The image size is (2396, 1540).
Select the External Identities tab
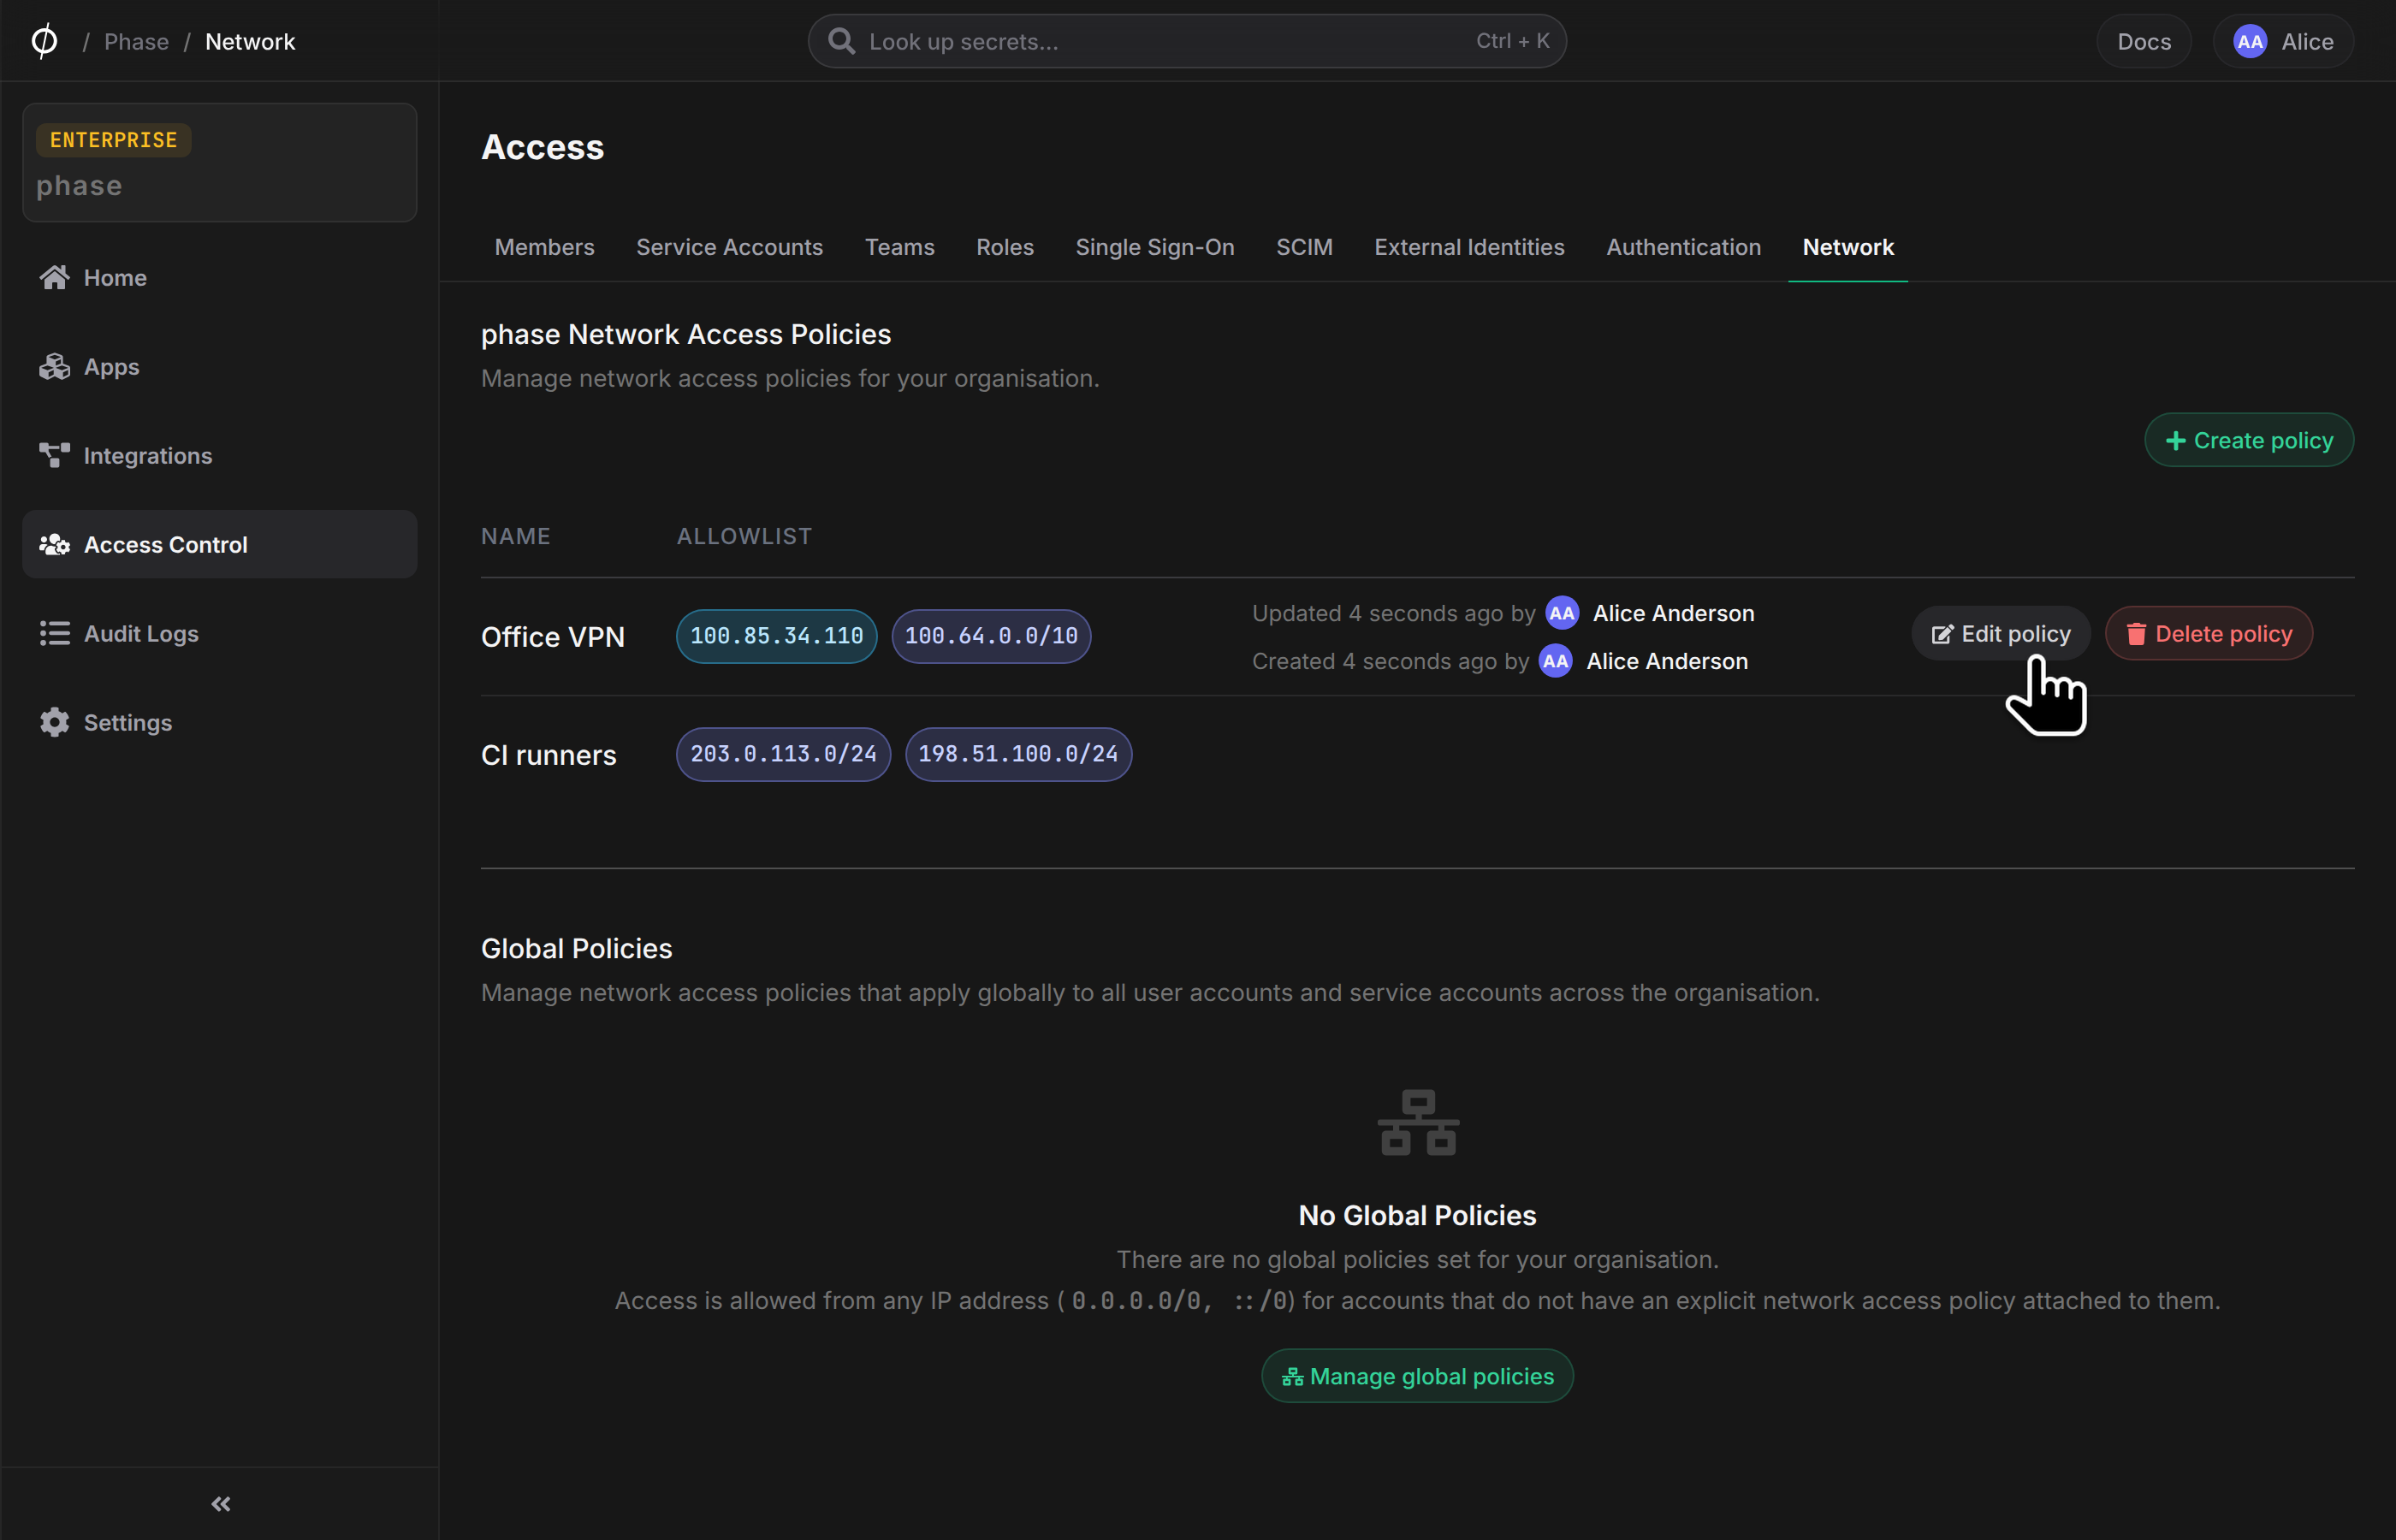tap(1468, 247)
